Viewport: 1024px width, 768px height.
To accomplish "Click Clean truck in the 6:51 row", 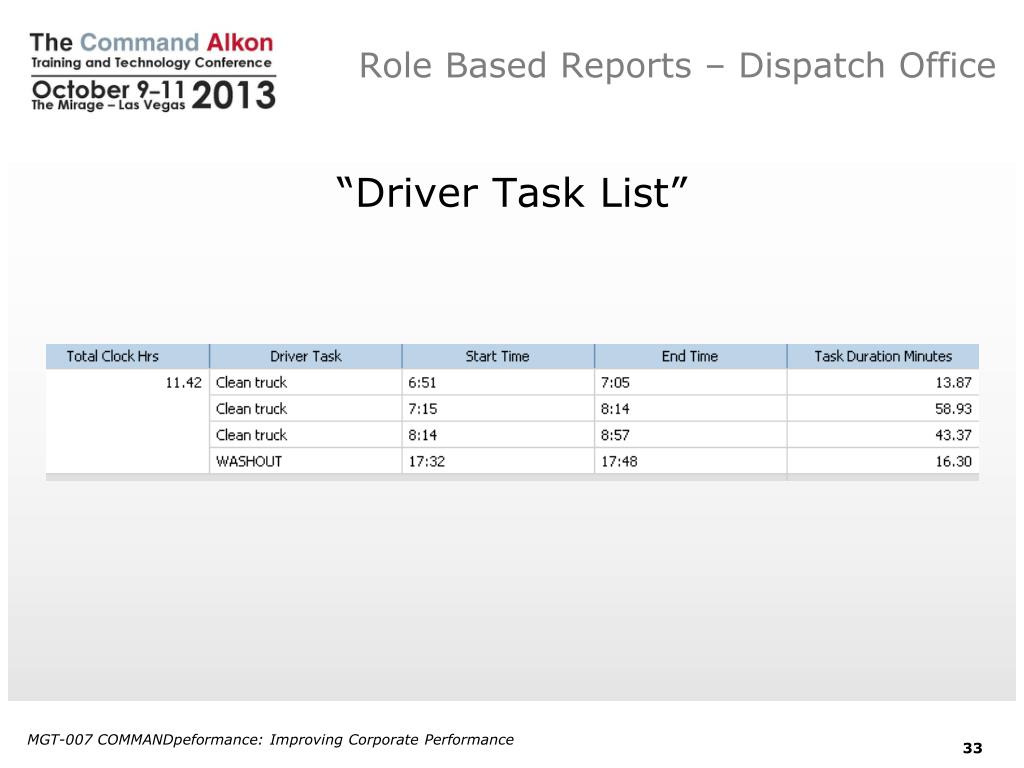I will [306, 383].
